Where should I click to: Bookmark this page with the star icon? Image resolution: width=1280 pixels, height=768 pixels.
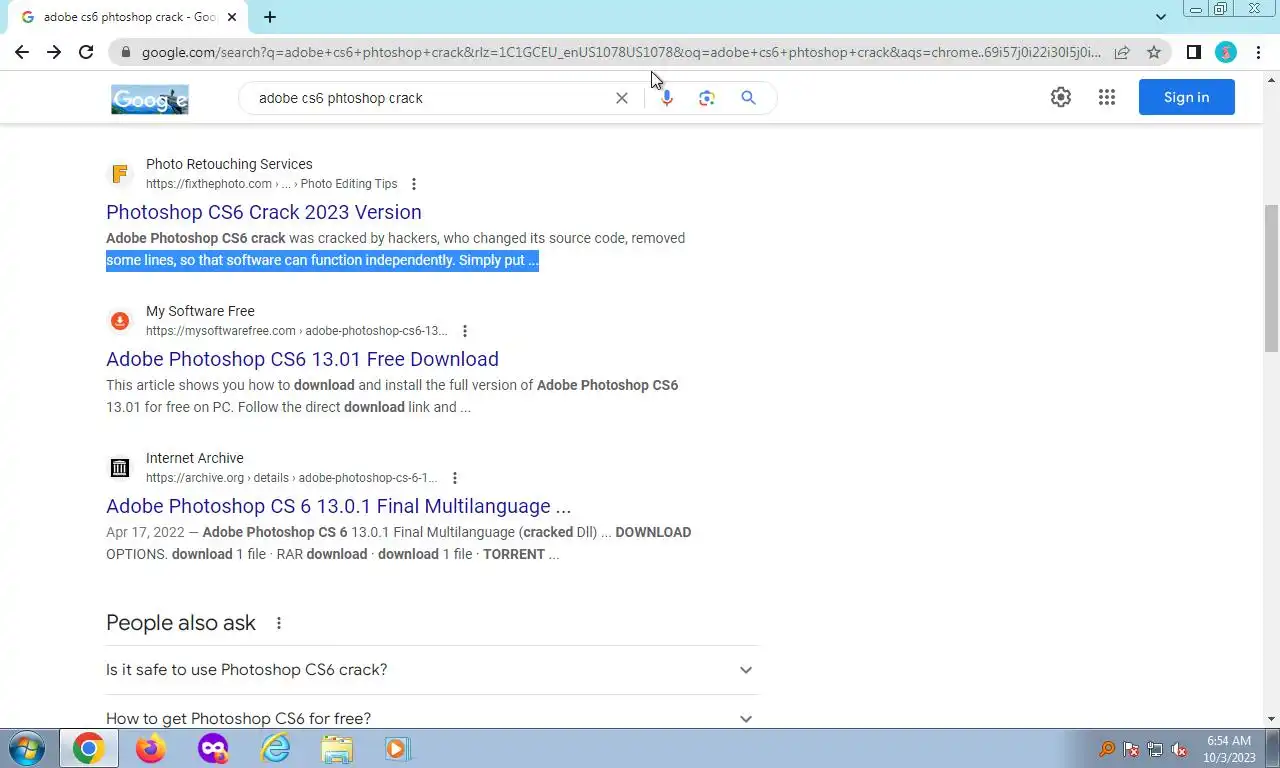1154,52
